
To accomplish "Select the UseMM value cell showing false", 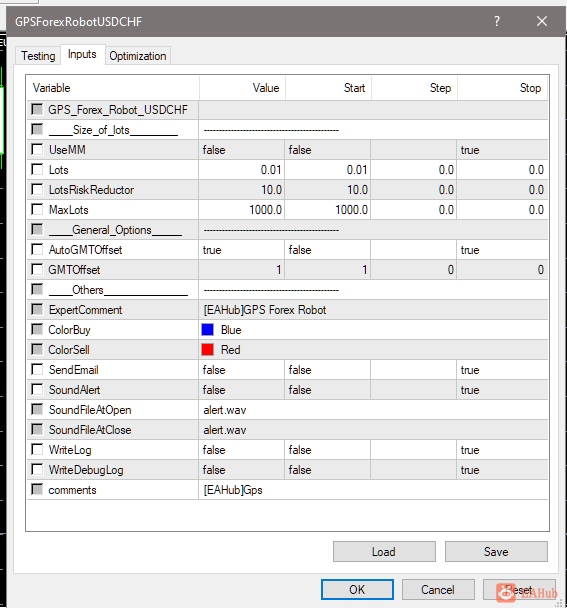I will coord(242,150).
